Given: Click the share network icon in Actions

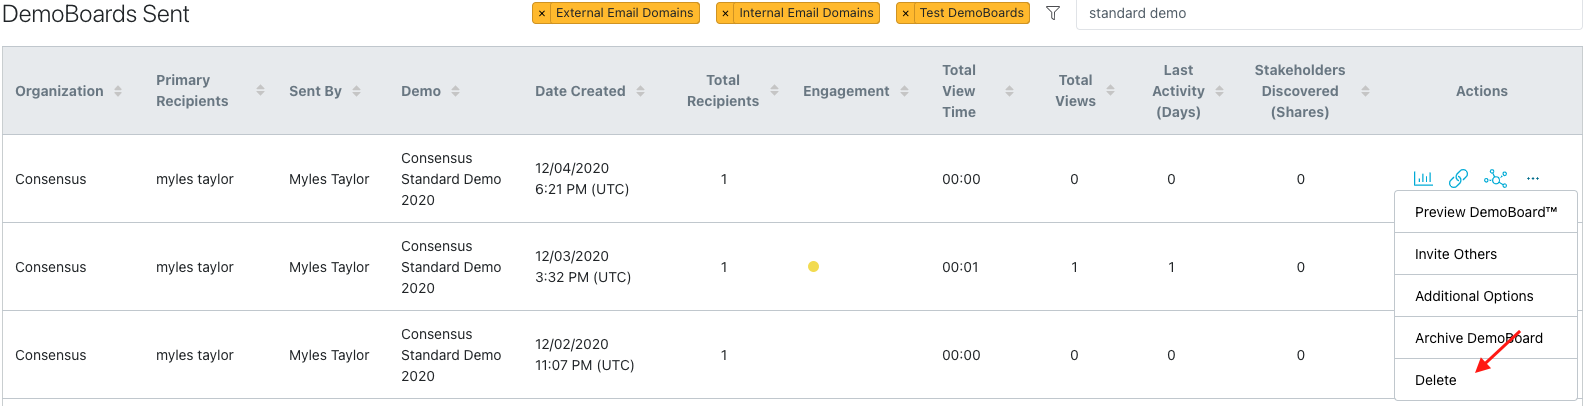Looking at the screenshot, I should click(x=1495, y=179).
